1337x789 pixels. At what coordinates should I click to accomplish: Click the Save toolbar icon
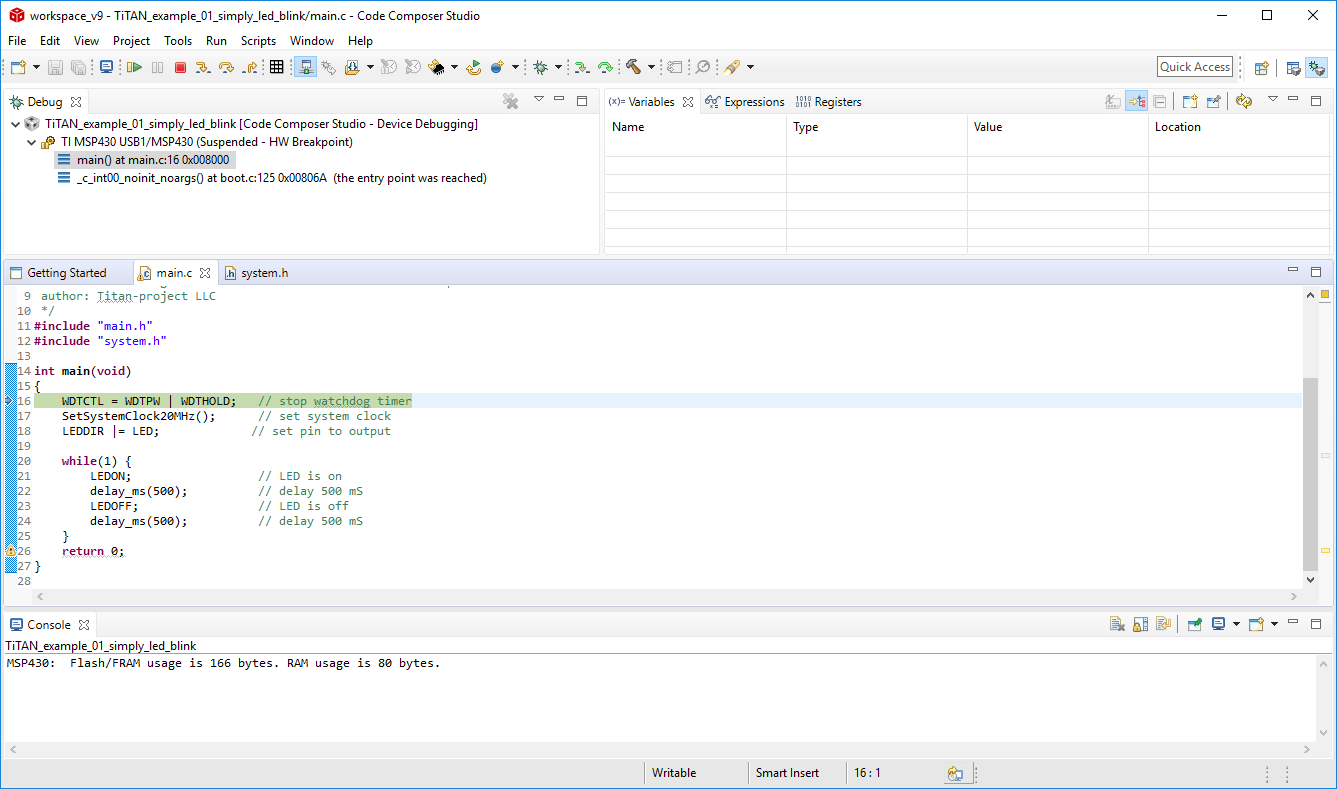55,67
